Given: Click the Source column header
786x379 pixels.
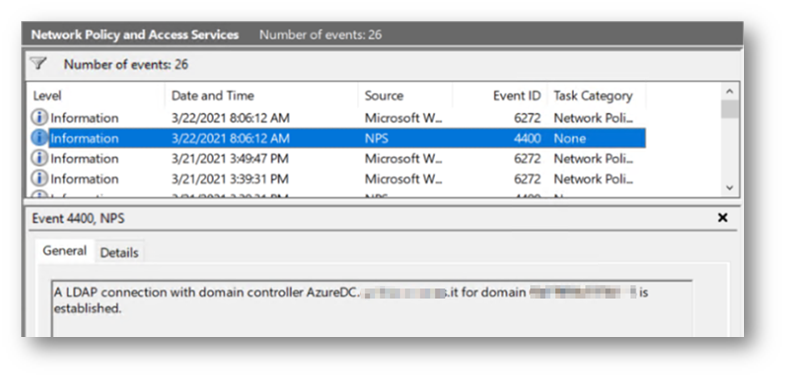Looking at the screenshot, I should pyautogui.click(x=406, y=96).
